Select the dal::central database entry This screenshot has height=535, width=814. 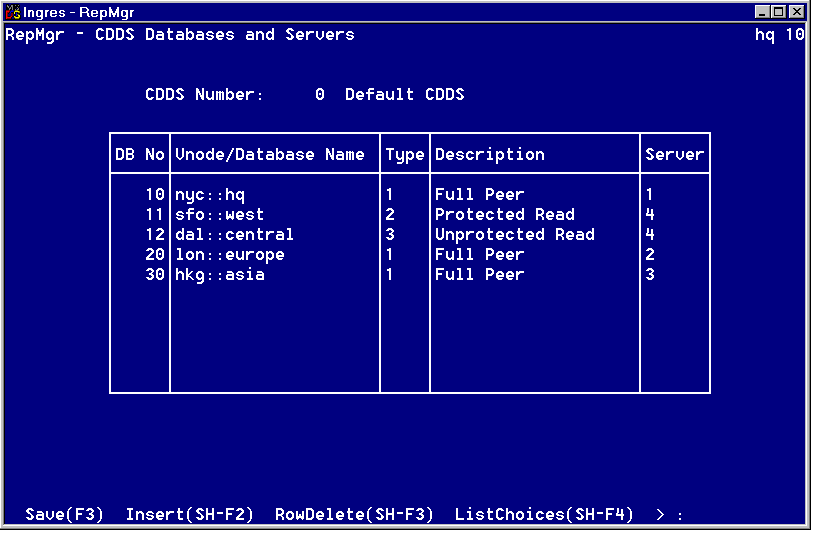[234, 234]
